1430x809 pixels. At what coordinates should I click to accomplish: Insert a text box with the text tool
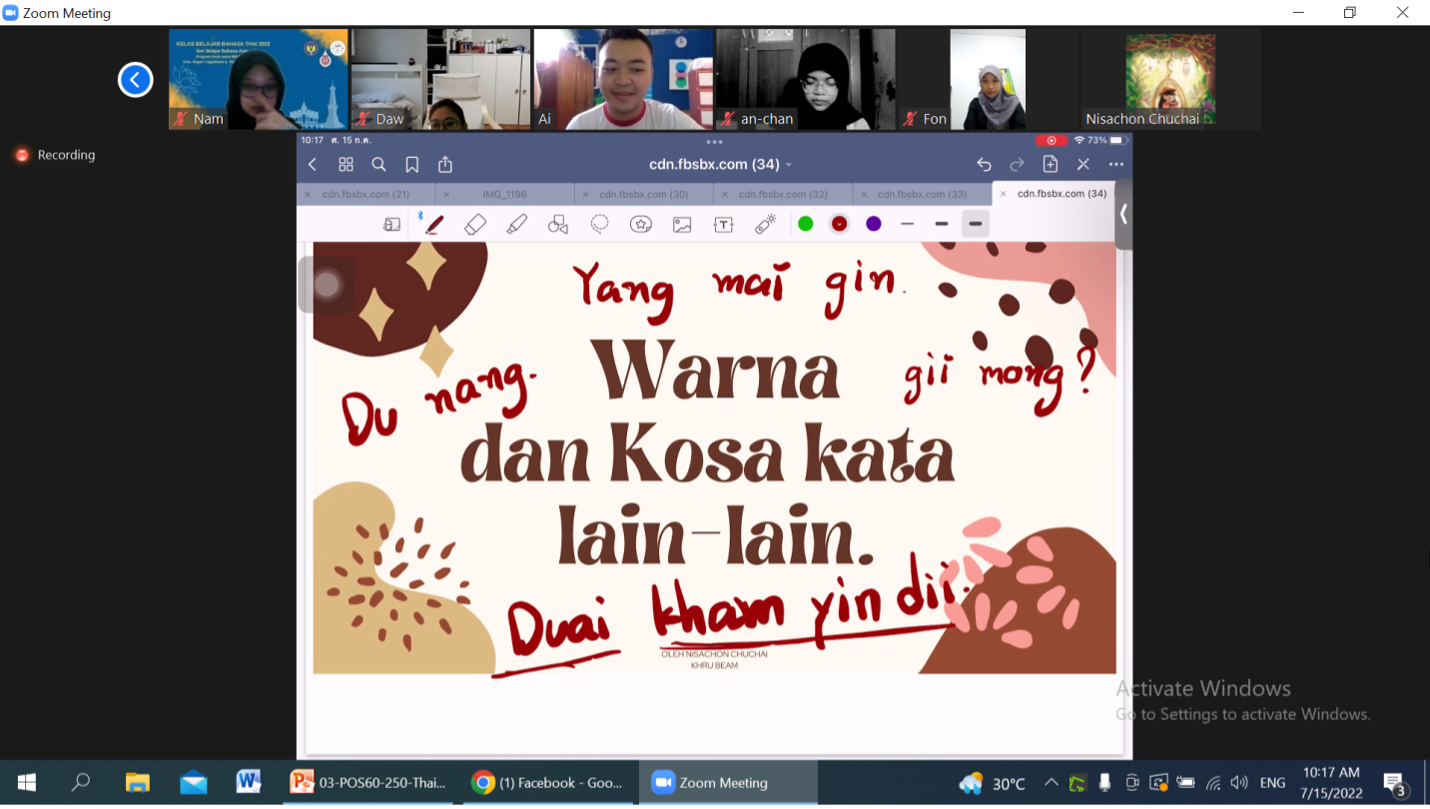(x=724, y=223)
